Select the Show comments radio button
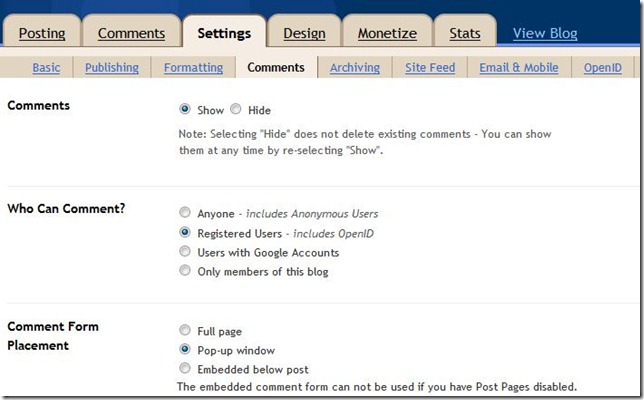The image size is (644, 400). 185,110
